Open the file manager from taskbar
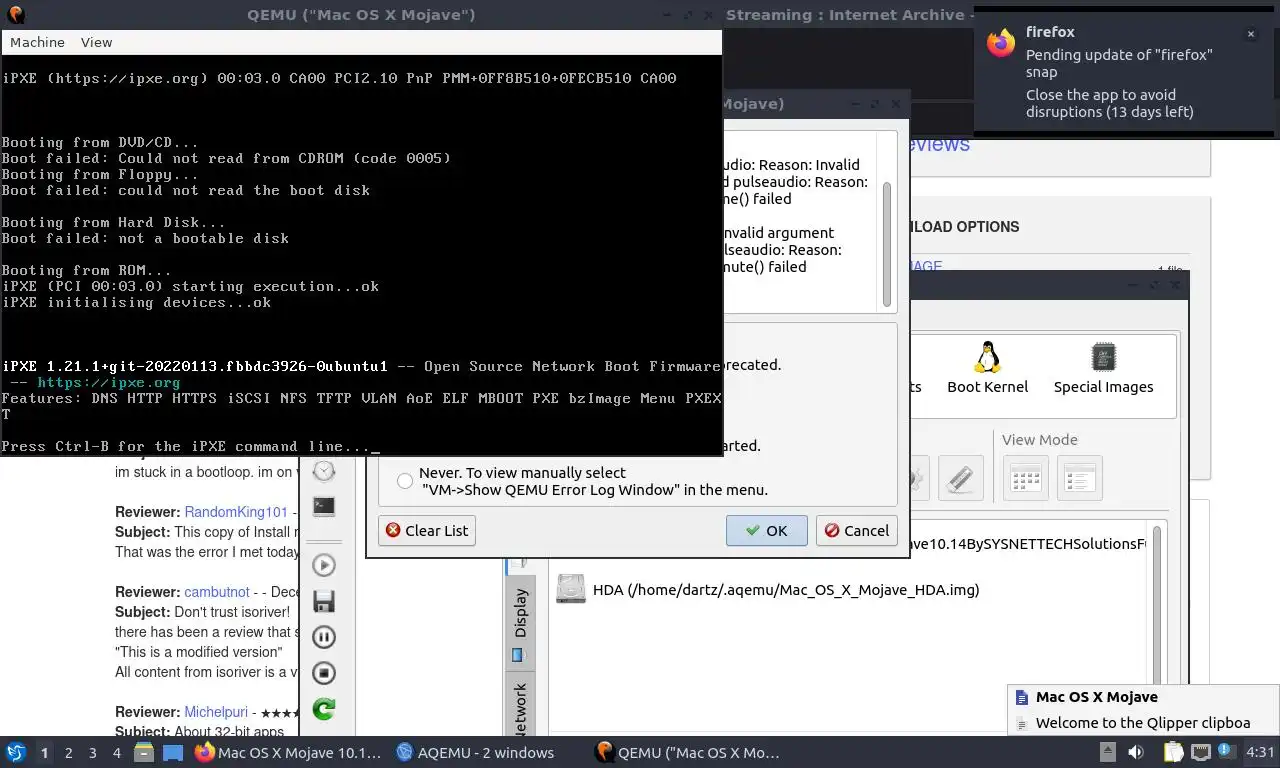Screen dimensions: 1280x768 [144, 752]
